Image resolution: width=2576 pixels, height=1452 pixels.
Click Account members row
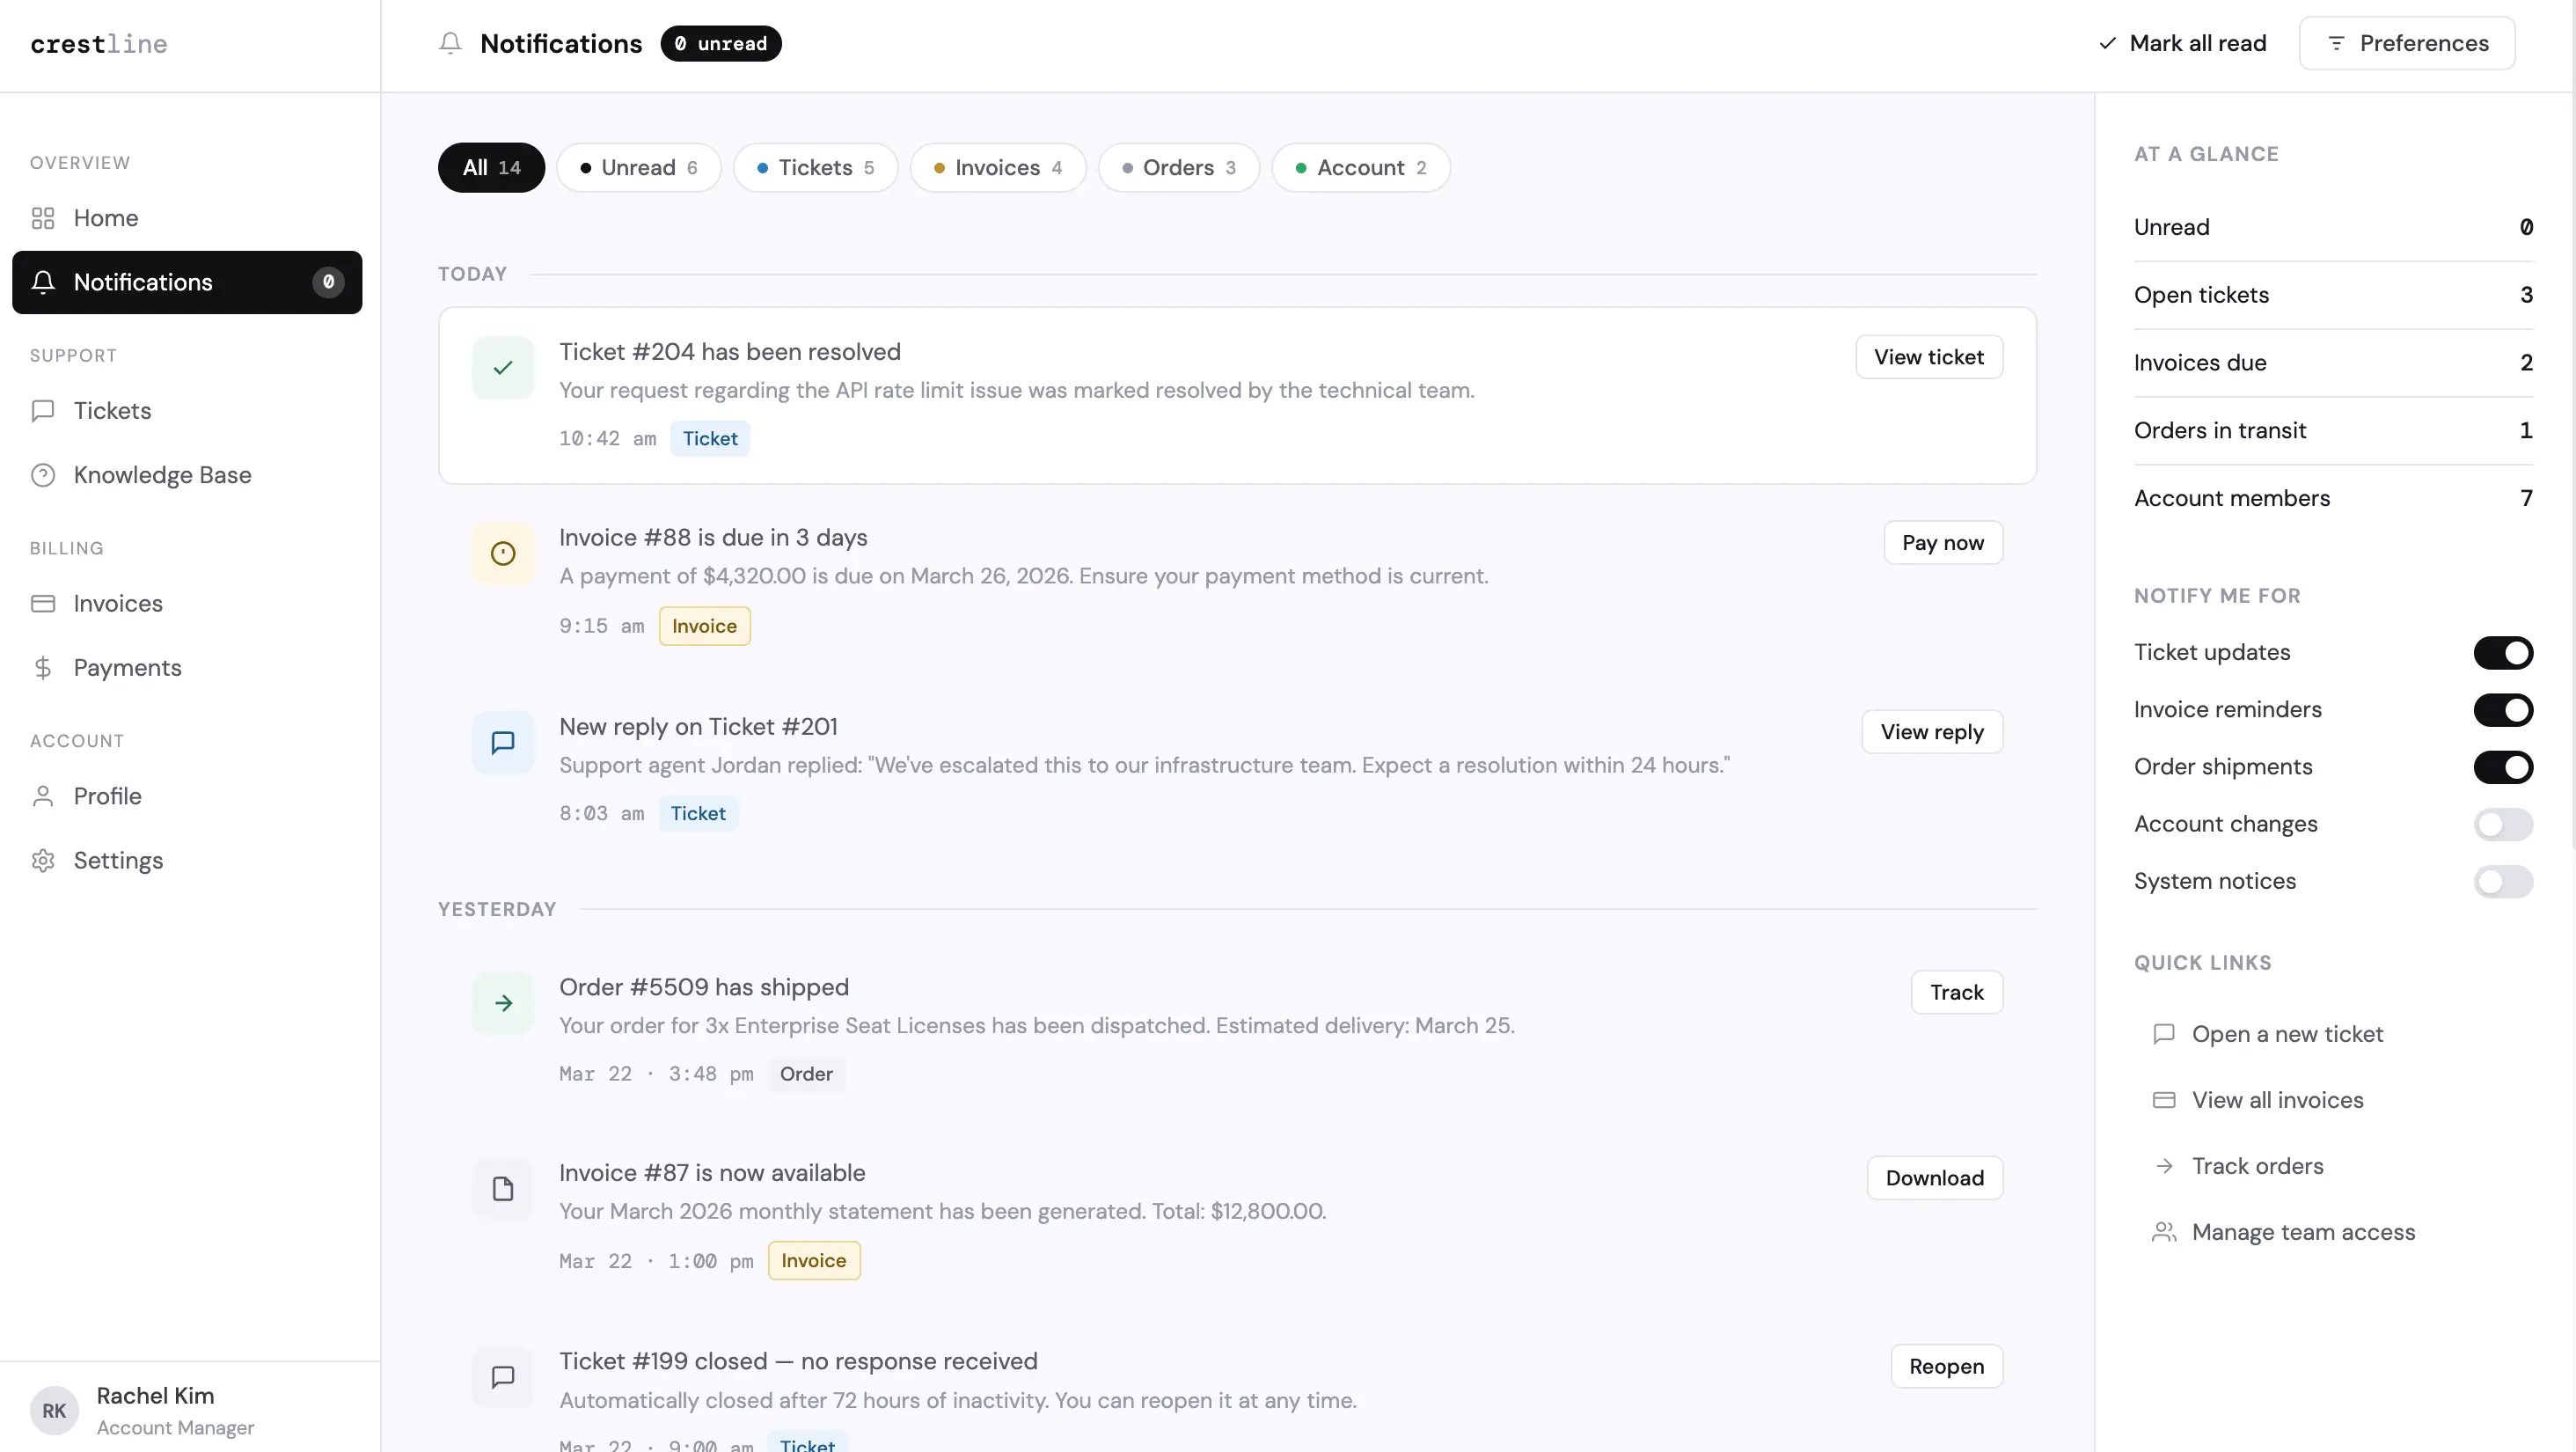[2333, 498]
